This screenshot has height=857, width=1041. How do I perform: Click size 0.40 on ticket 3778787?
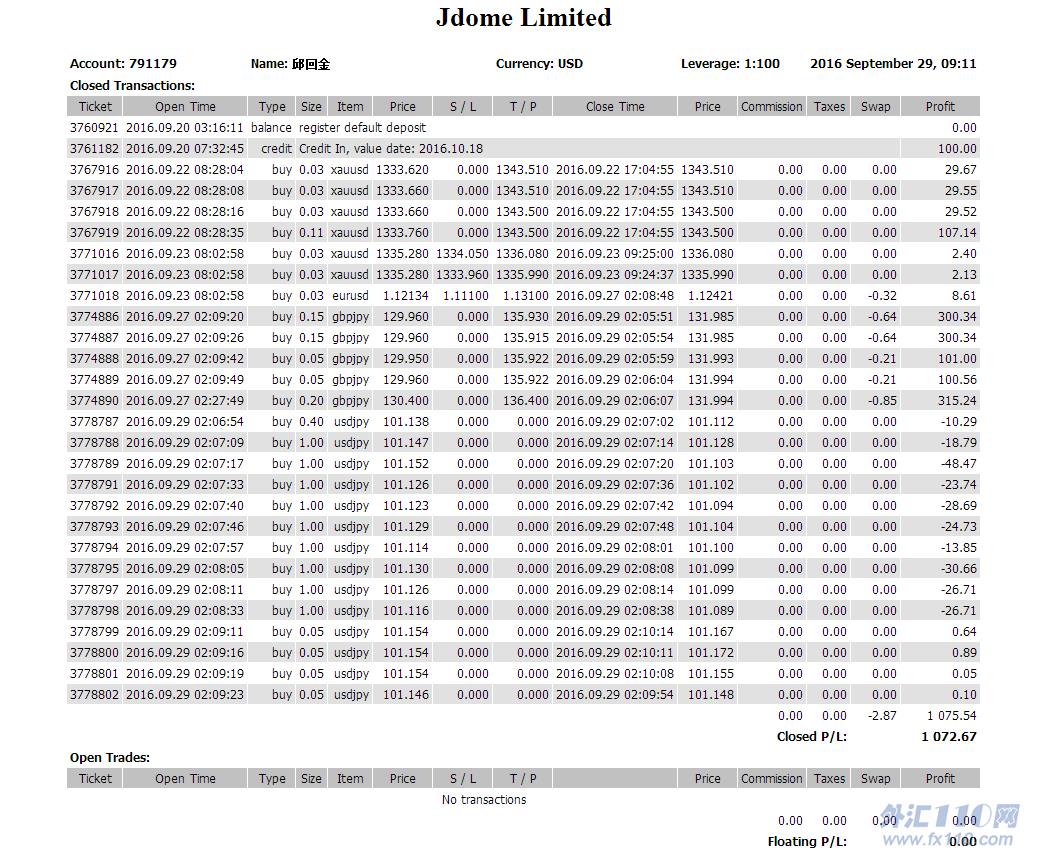311,422
